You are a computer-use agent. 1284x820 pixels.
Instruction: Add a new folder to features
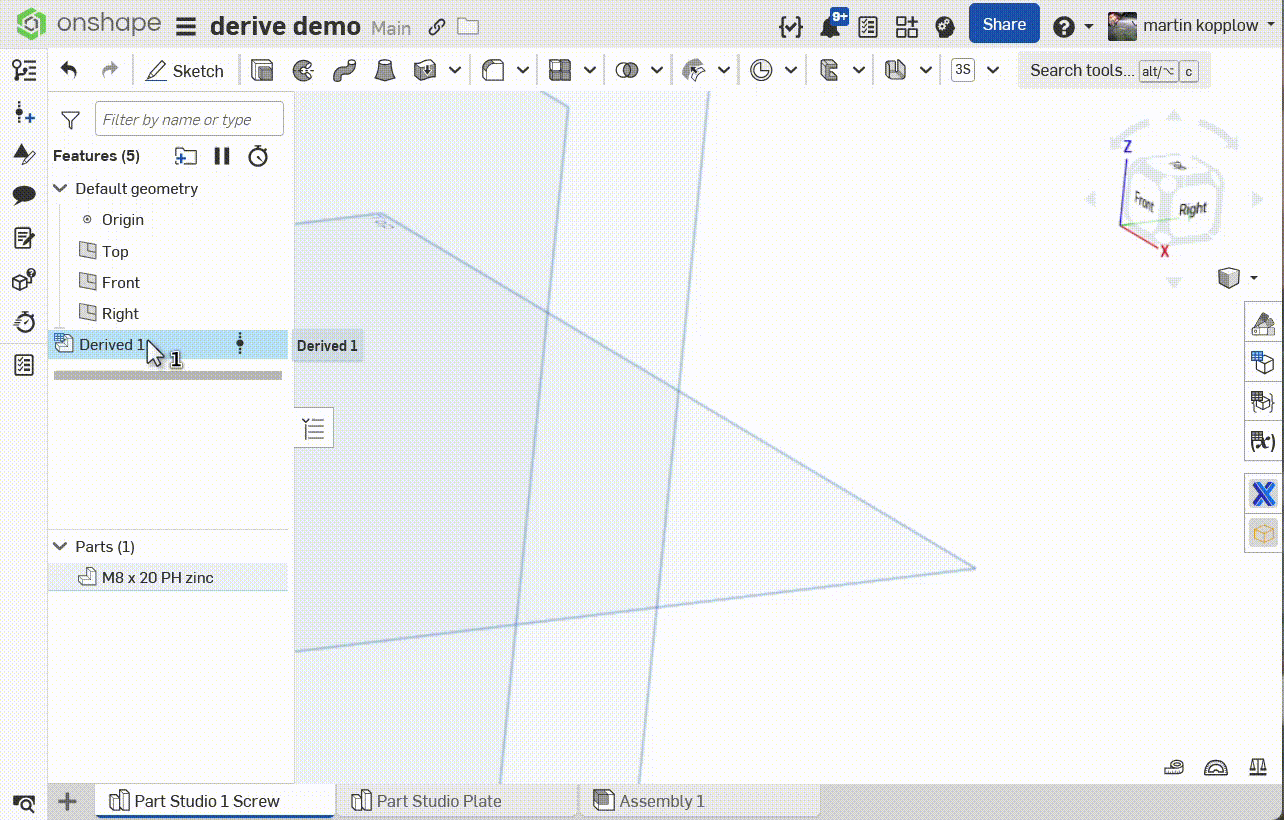[x=185, y=156]
